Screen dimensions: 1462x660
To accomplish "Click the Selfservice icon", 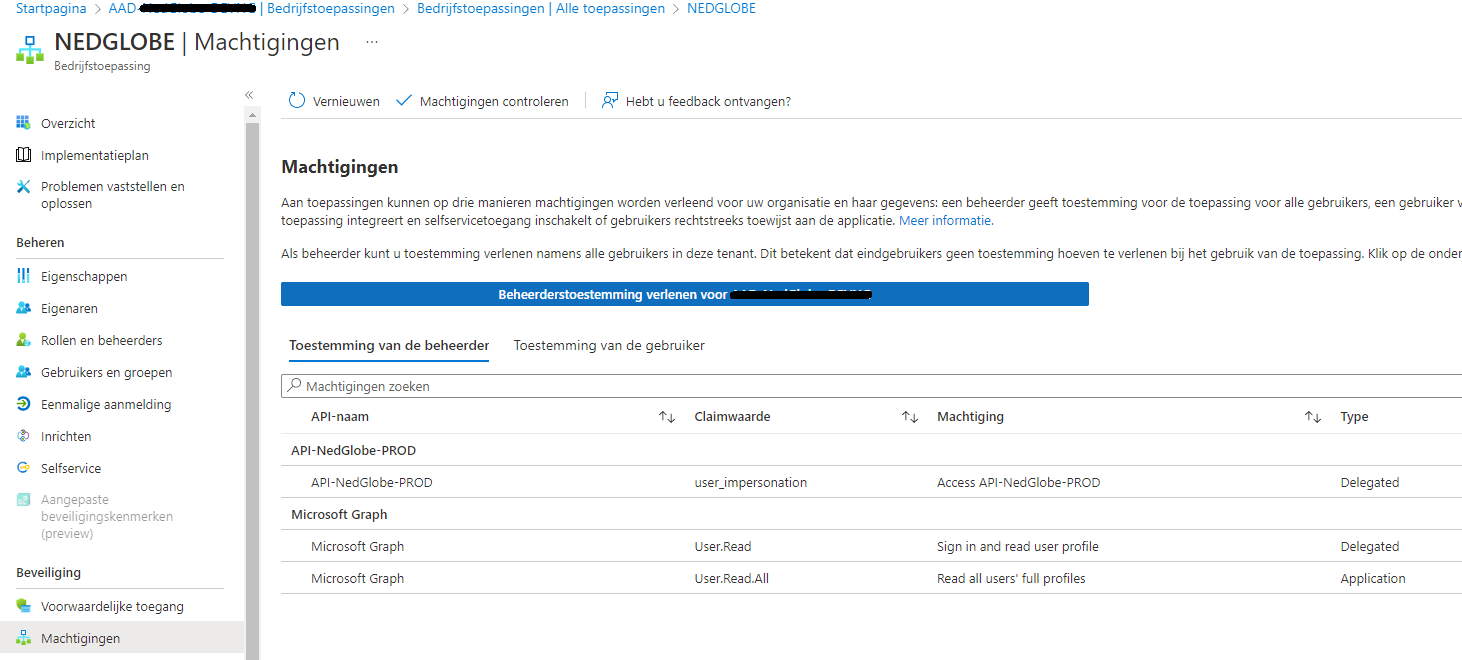I will coord(24,468).
